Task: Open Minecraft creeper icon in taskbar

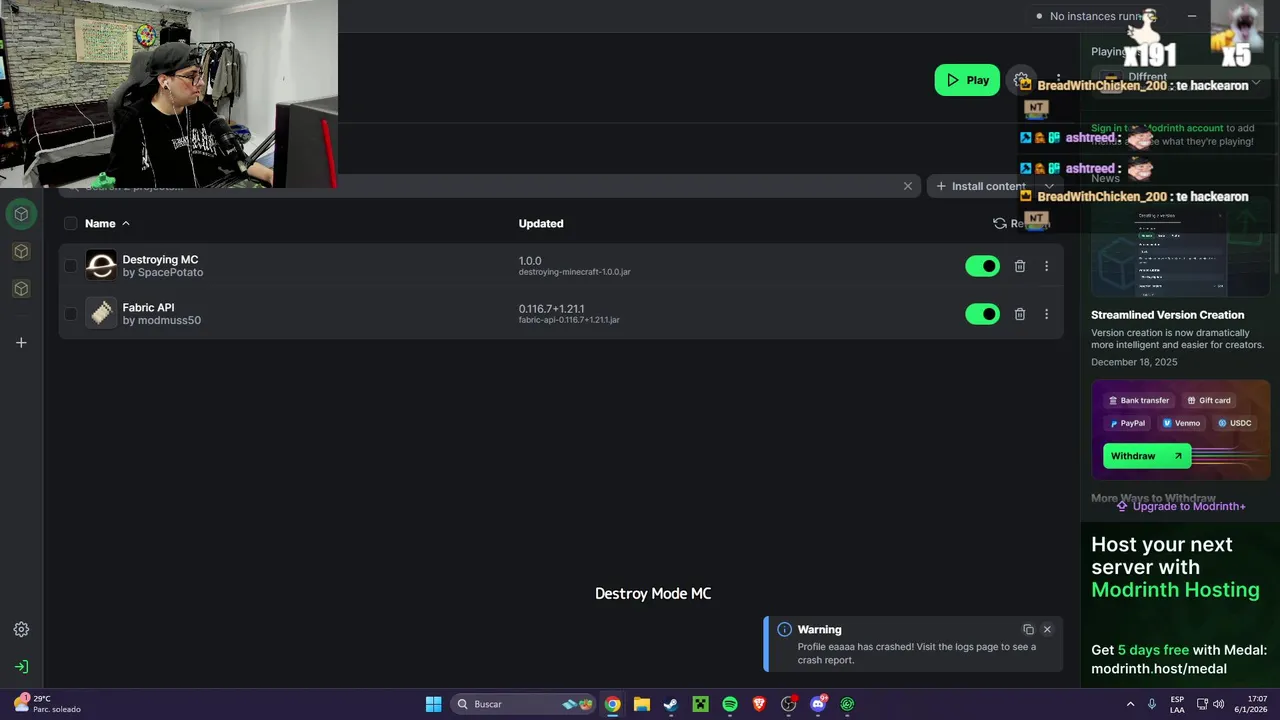Action: pyautogui.click(x=700, y=704)
